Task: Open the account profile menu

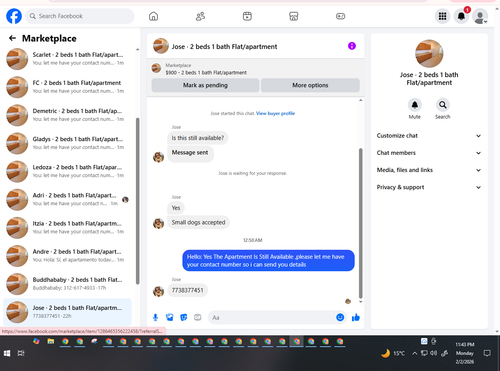Action: coord(480,16)
